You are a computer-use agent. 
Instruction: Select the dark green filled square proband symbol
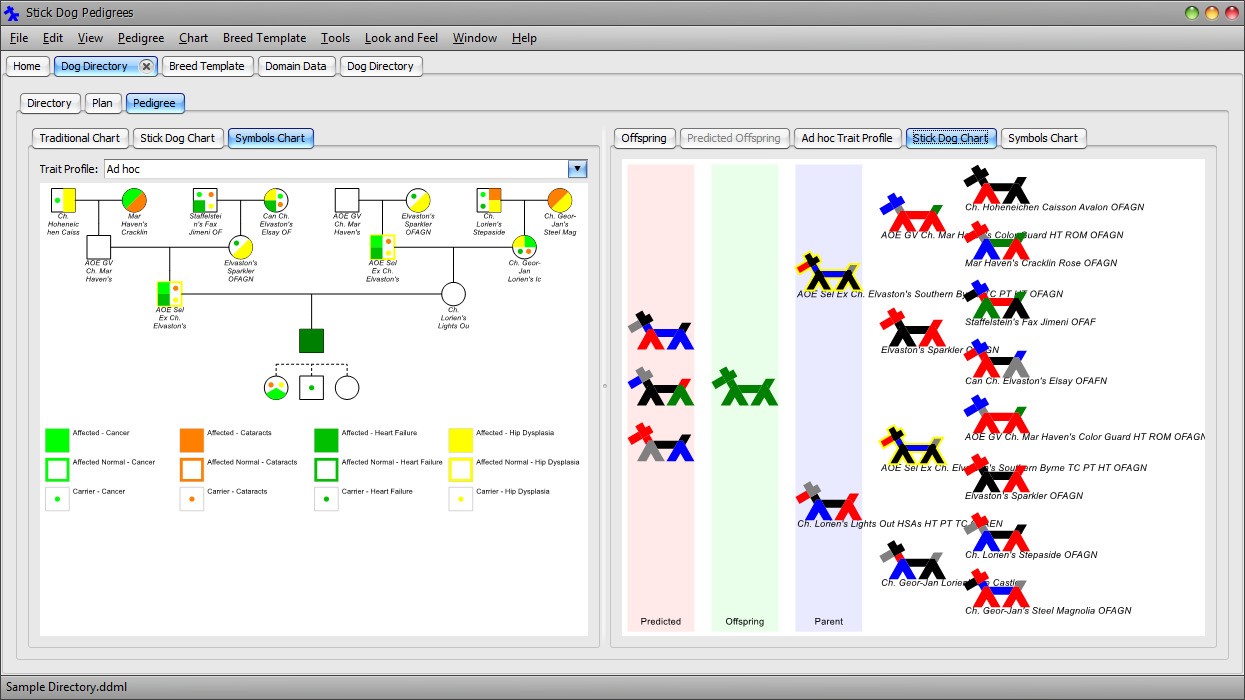[x=310, y=340]
